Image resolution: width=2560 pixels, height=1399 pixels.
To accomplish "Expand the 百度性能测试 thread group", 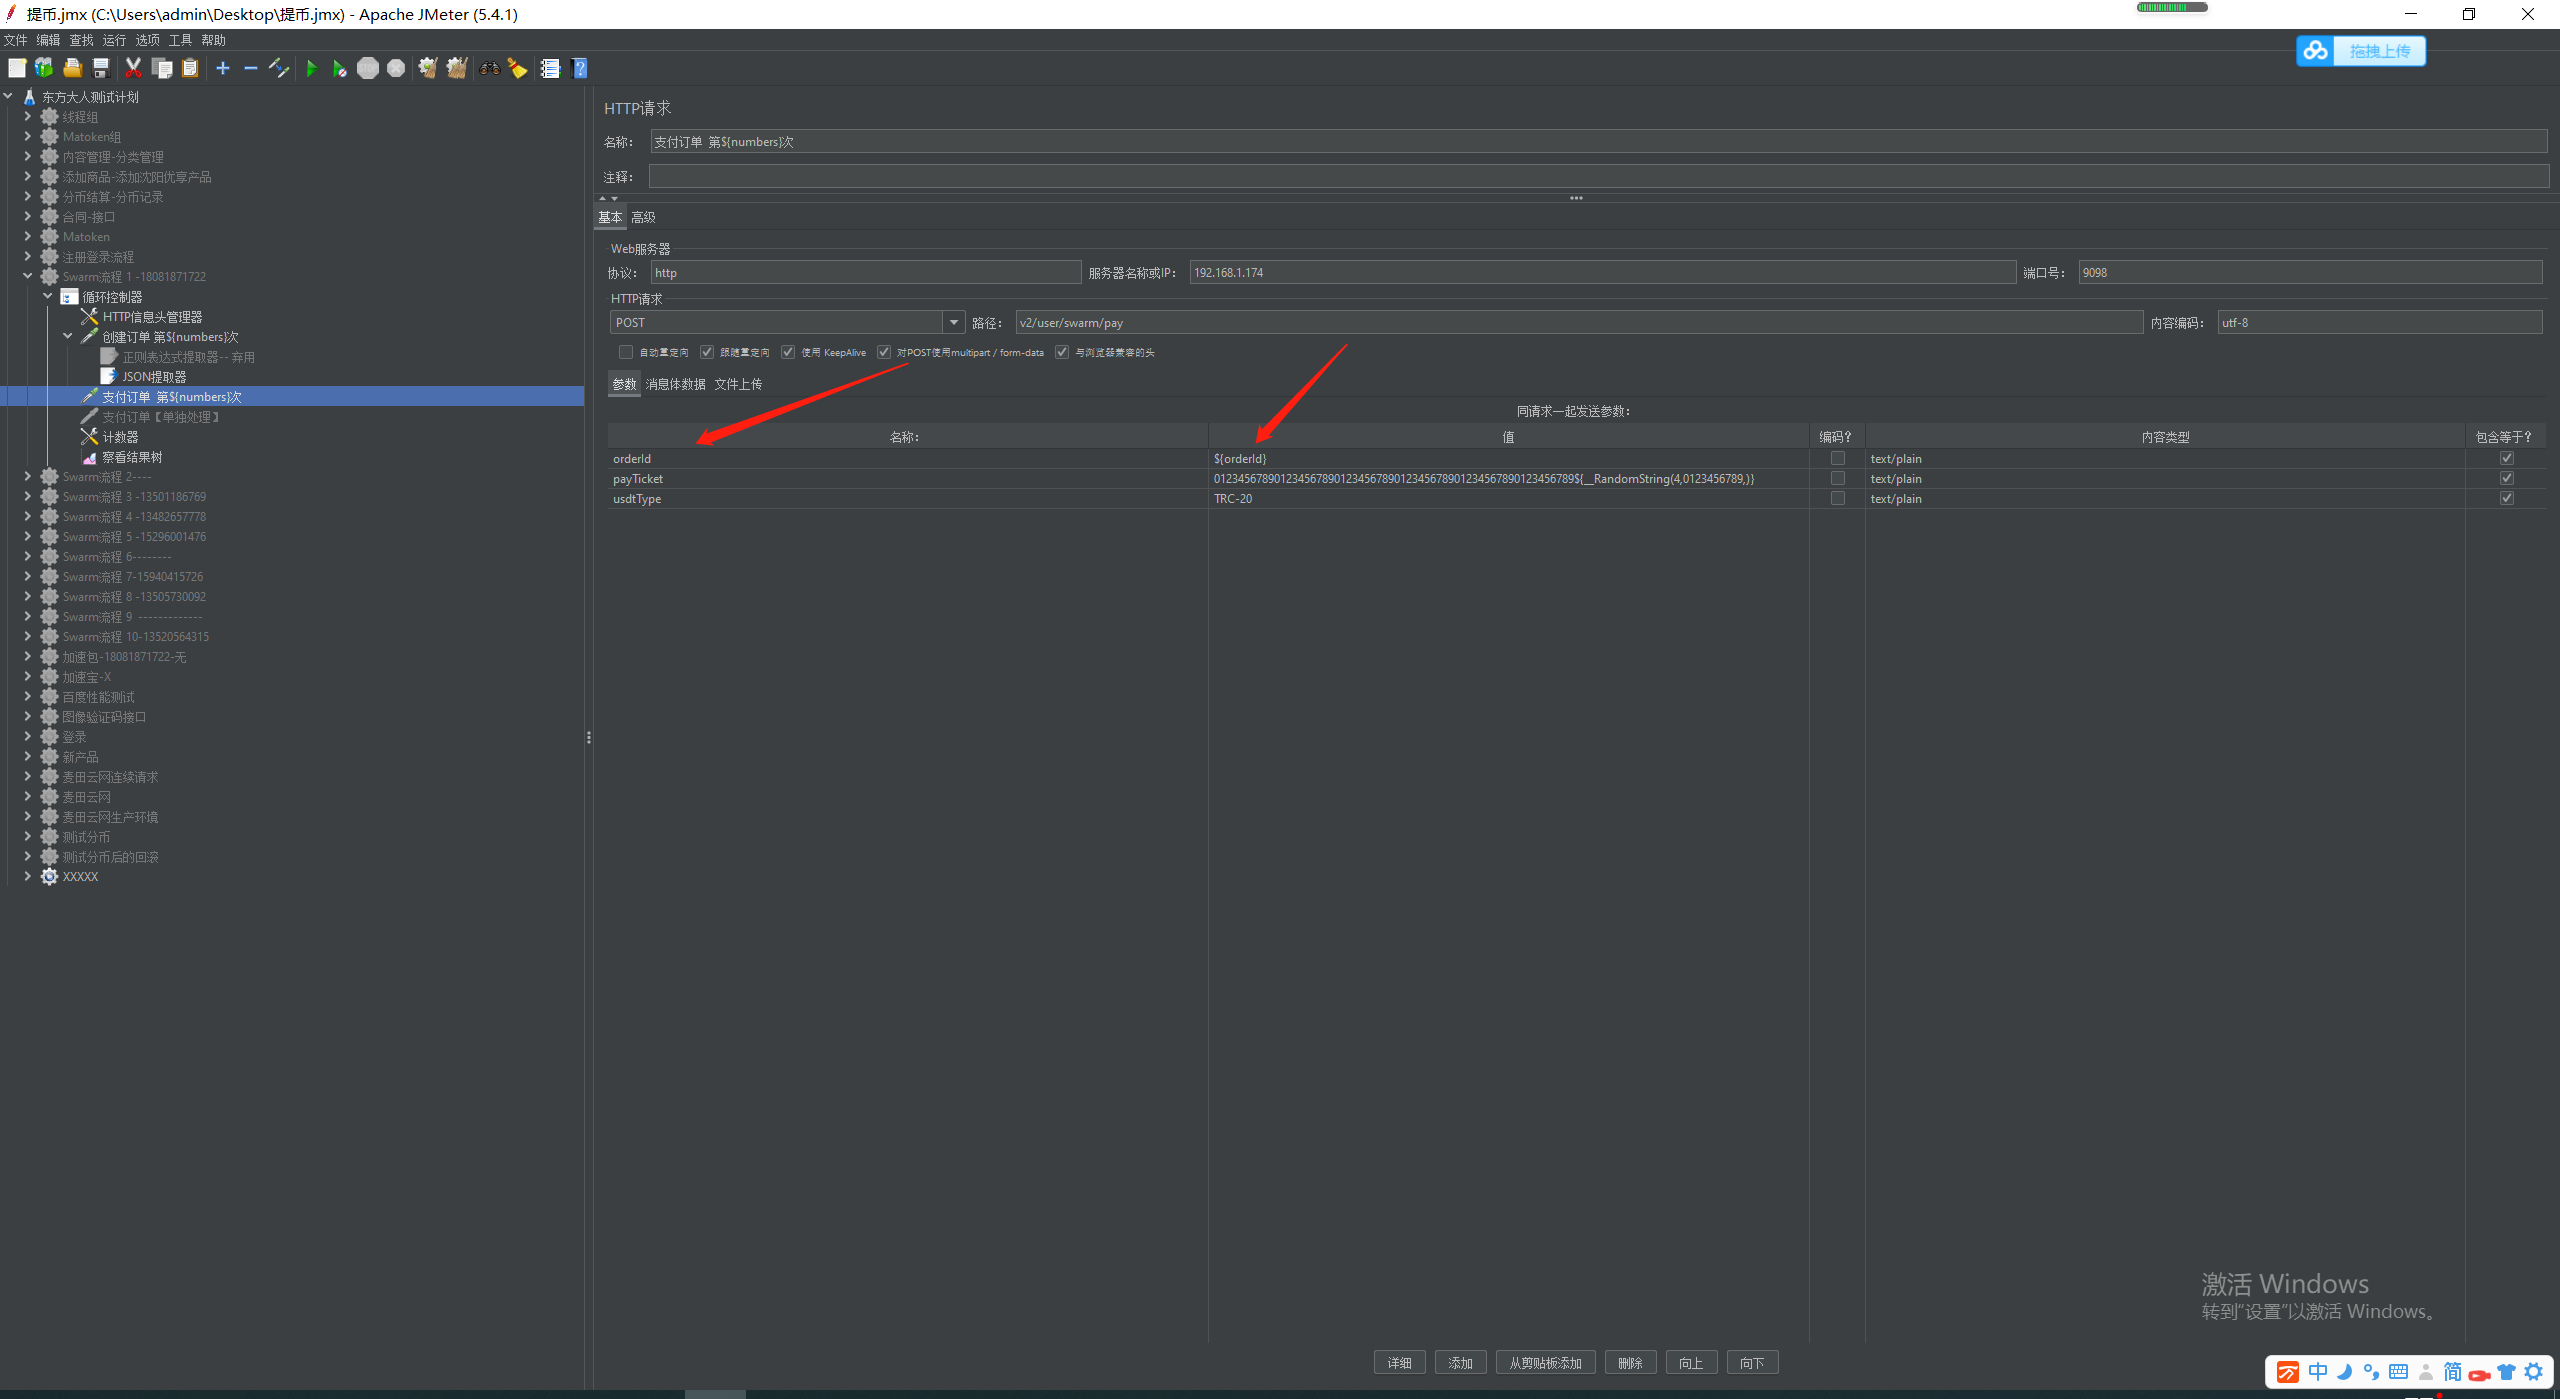I will coord(28,696).
